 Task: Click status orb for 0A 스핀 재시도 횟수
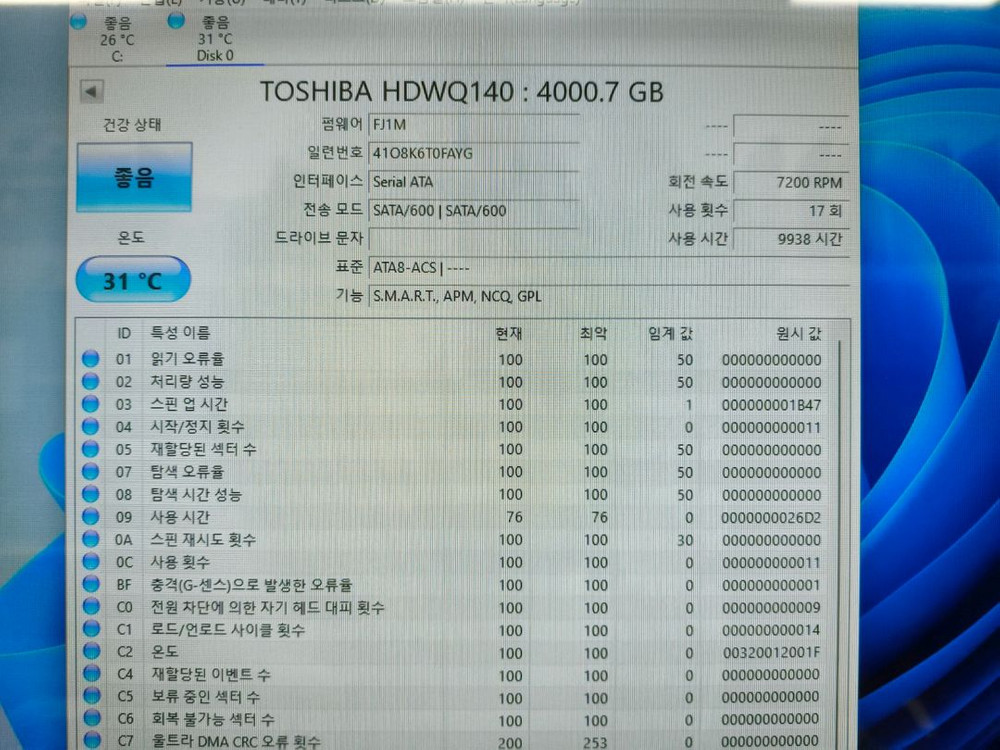91,539
